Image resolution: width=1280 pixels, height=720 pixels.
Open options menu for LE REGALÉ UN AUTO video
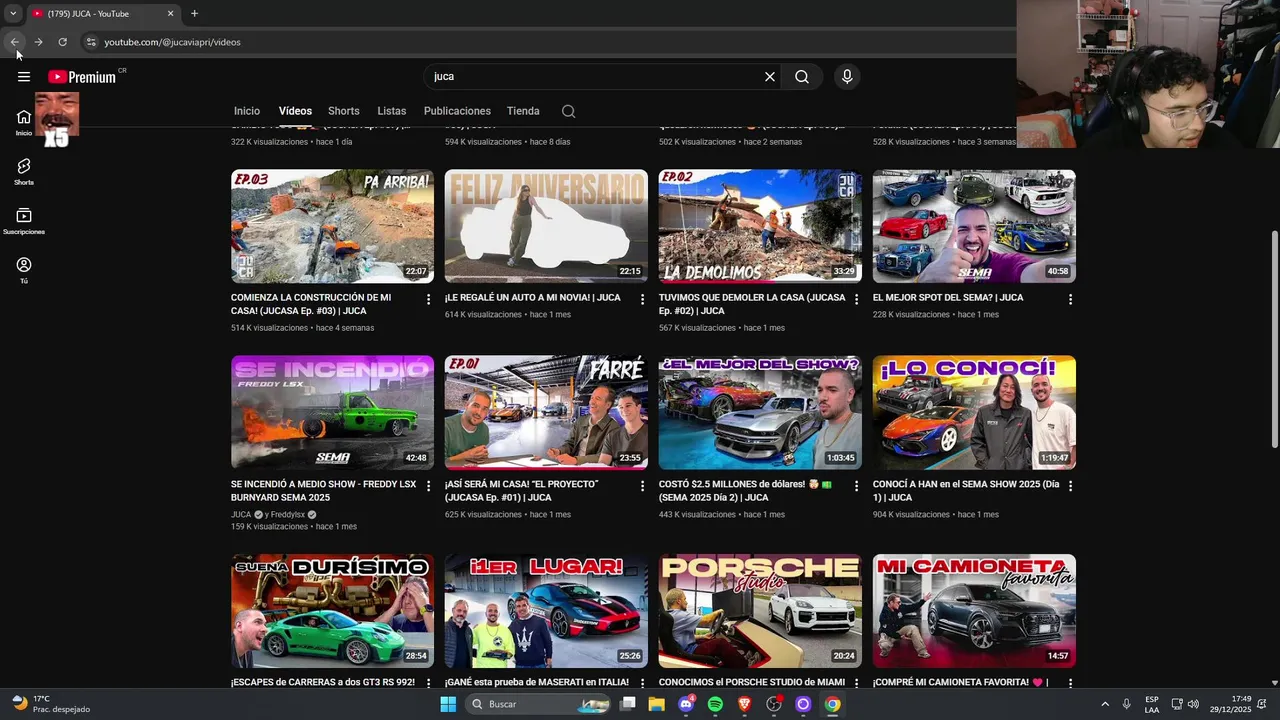click(x=643, y=299)
